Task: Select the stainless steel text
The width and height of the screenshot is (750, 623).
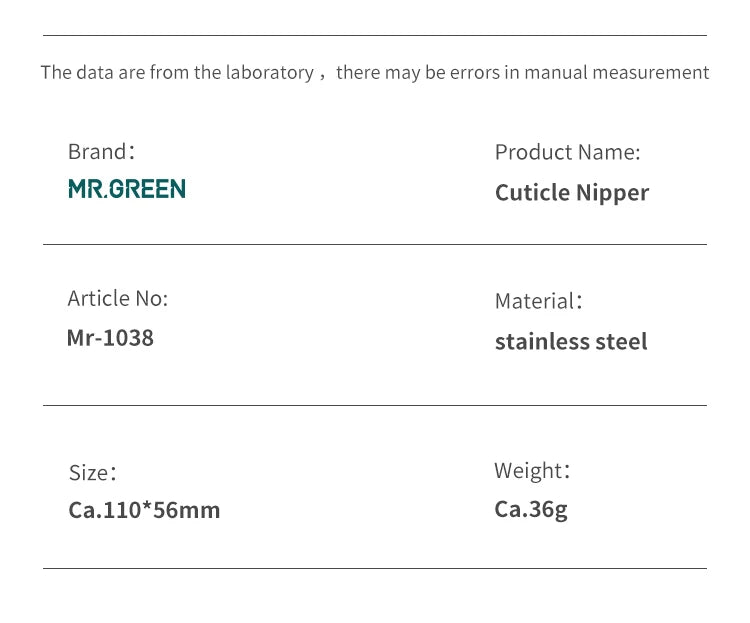Action: (571, 342)
